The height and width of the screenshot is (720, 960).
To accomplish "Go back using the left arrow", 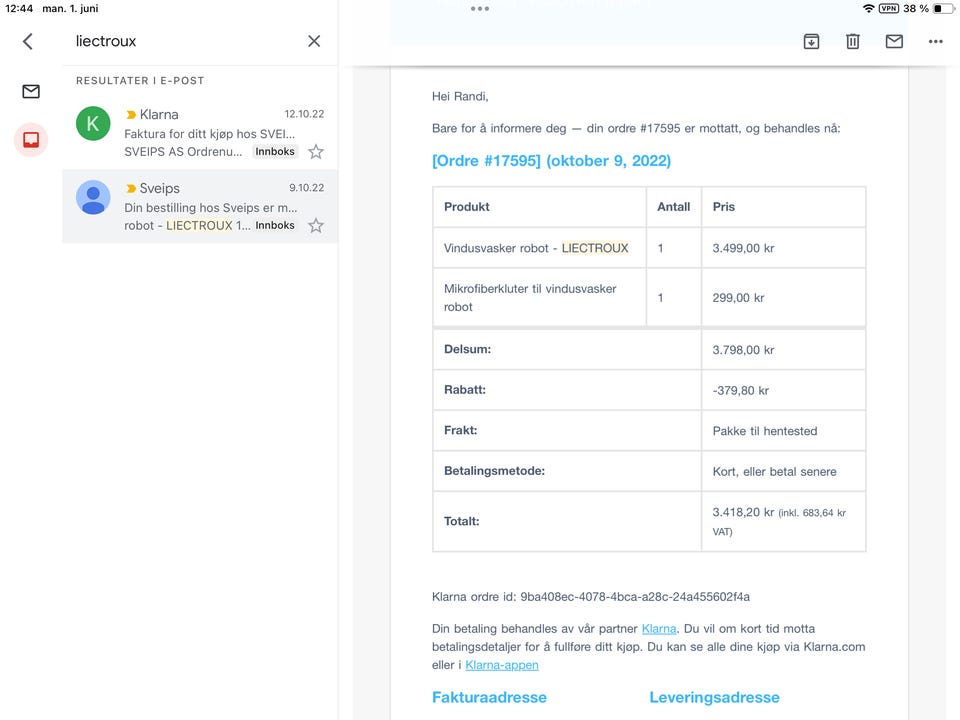I will [x=28, y=41].
